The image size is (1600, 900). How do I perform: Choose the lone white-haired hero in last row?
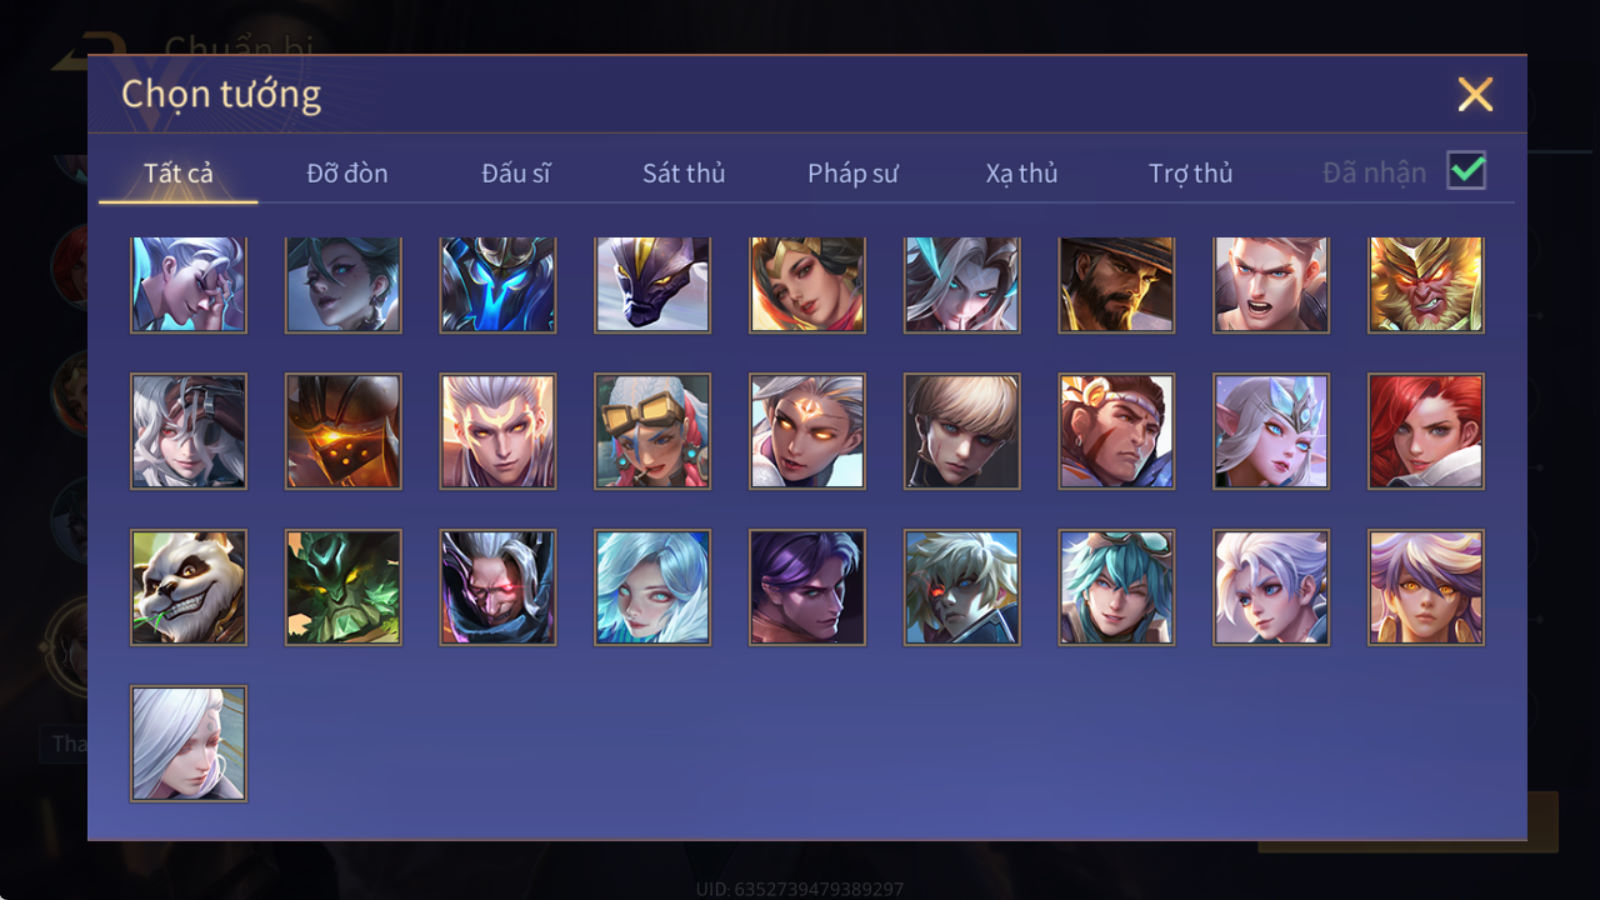[x=188, y=743]
